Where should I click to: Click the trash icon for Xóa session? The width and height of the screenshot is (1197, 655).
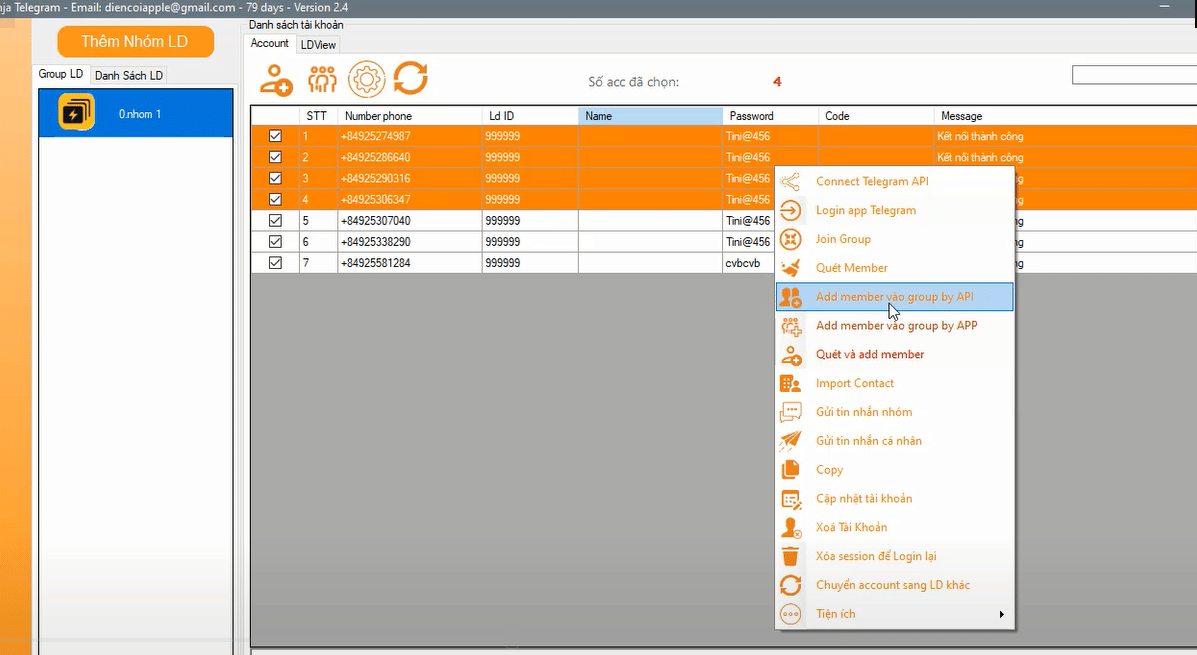790,556
